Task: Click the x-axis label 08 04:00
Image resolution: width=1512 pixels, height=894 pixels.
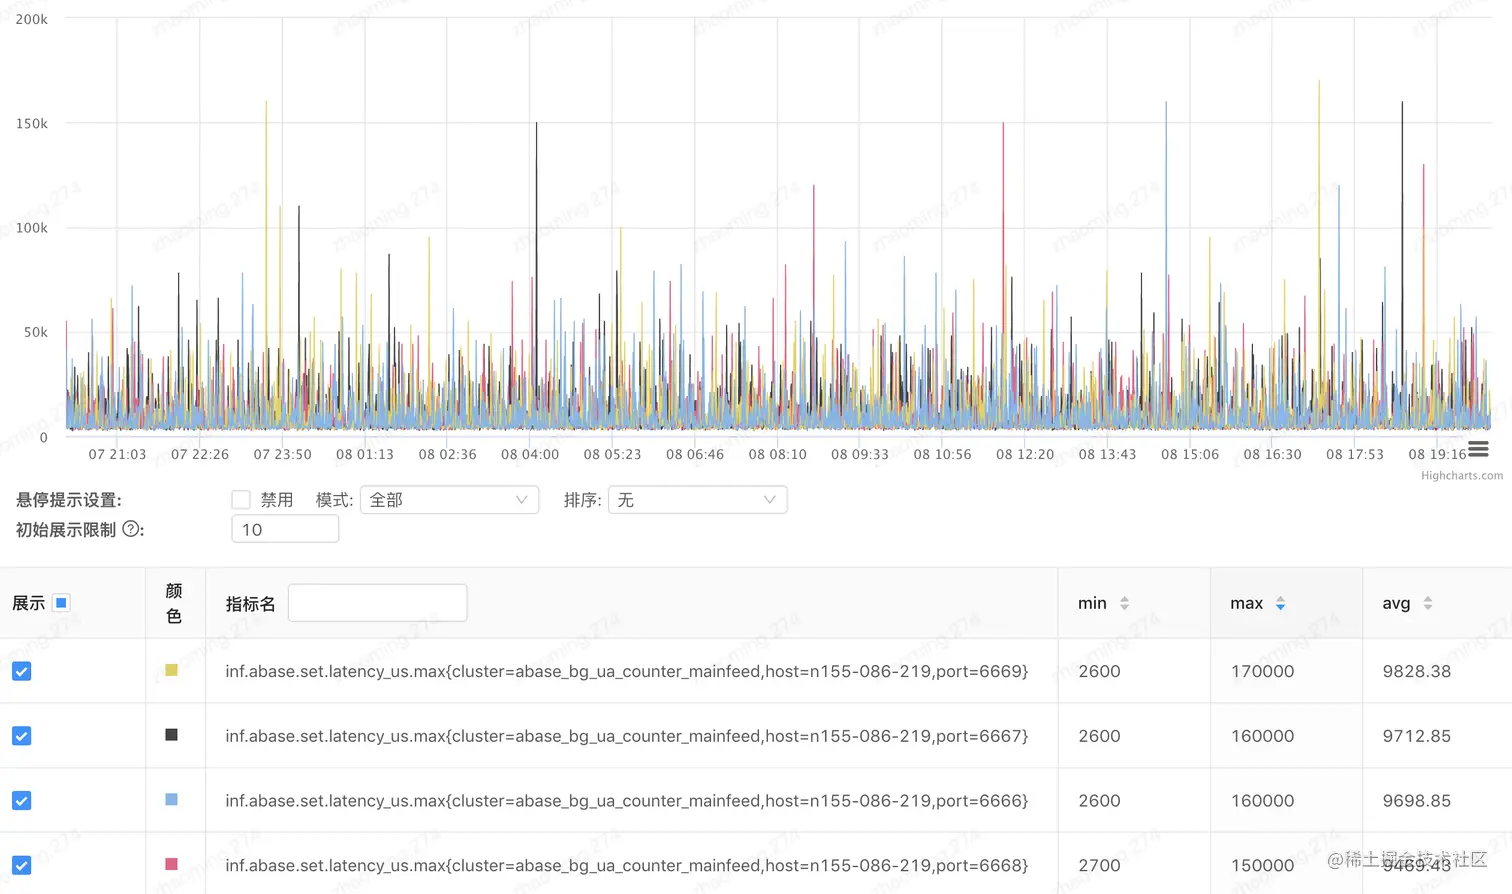Action: pos(530,454)
